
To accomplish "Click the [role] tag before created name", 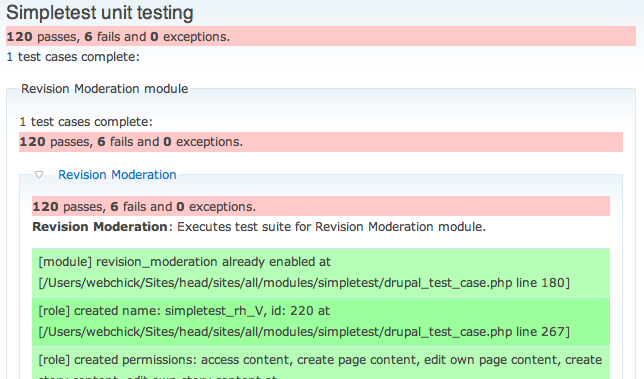I will pyautogui.click(x=54, y=311).
